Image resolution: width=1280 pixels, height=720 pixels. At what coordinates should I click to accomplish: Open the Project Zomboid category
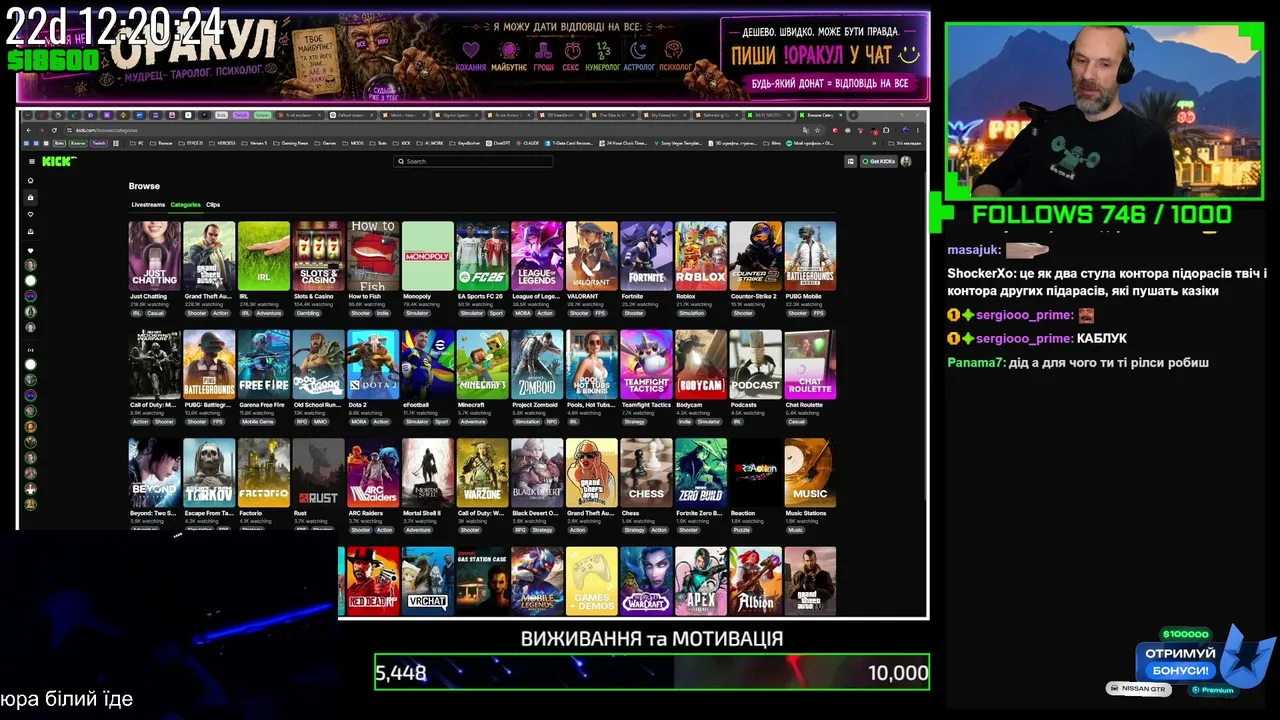(x=537, y=365)
